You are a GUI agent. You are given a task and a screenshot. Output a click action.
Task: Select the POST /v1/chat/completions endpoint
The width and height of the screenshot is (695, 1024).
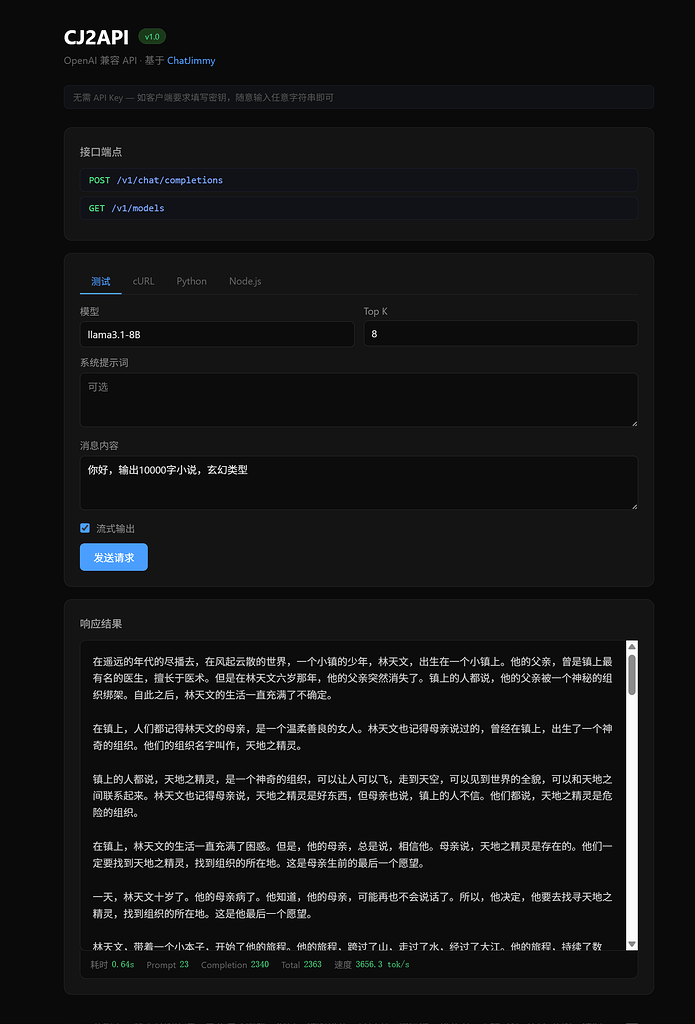pyautogui.click(x=359, y=180)
